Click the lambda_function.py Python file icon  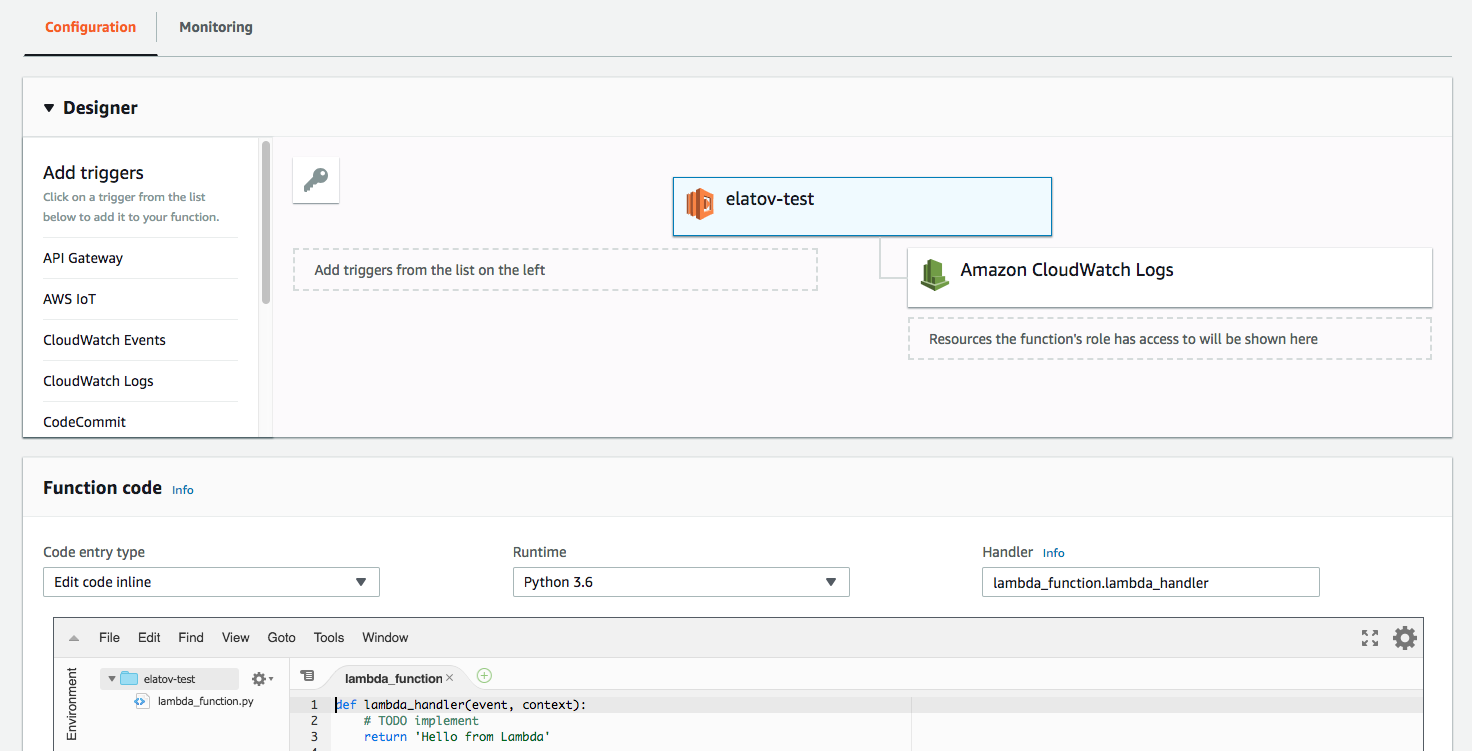click(142, 701)
